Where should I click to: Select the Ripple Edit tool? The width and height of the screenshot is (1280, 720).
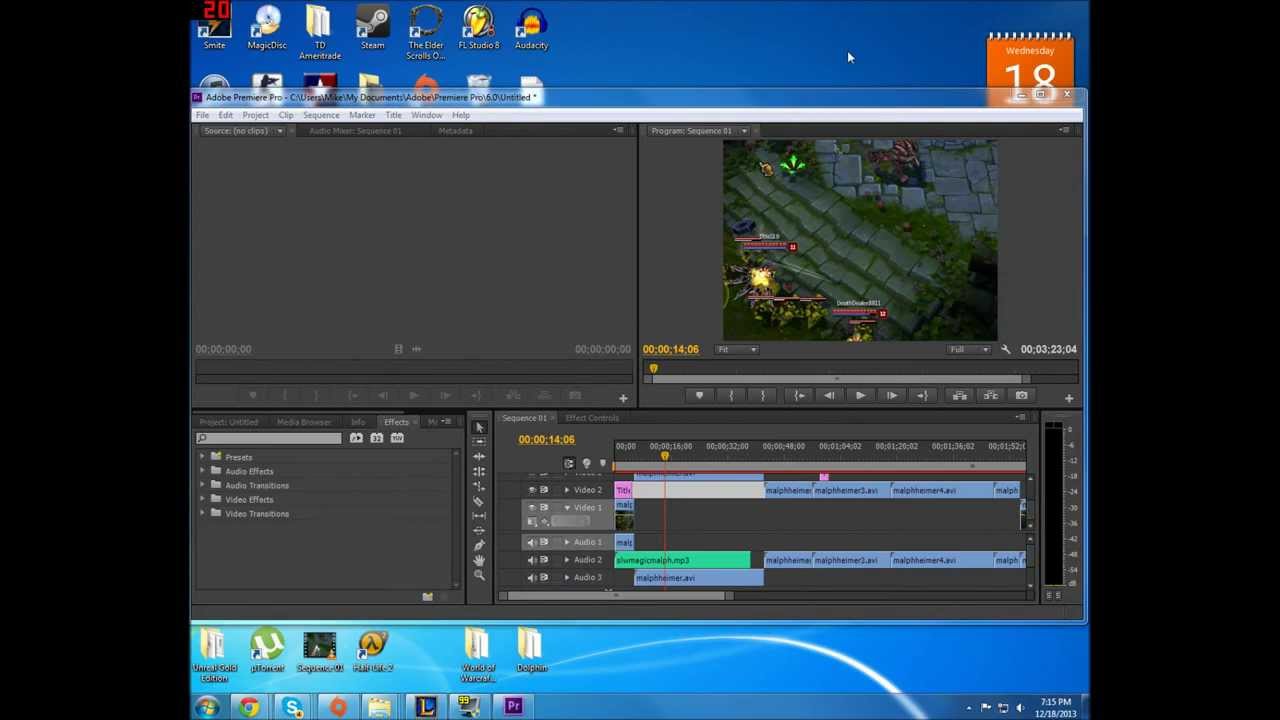click(479, 456)
